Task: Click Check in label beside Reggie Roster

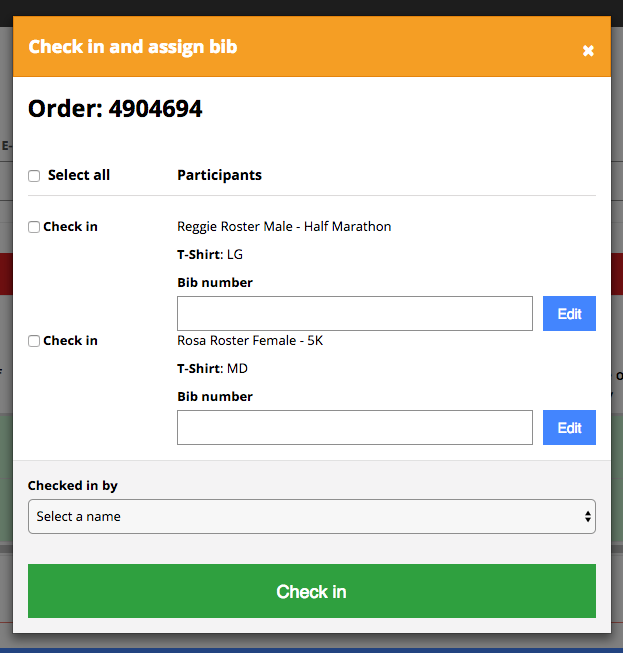Action: 70,227
